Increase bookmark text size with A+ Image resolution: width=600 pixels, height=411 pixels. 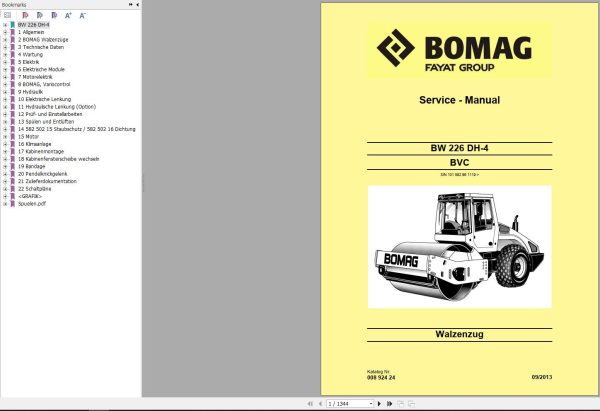click(x=68, y=15)
